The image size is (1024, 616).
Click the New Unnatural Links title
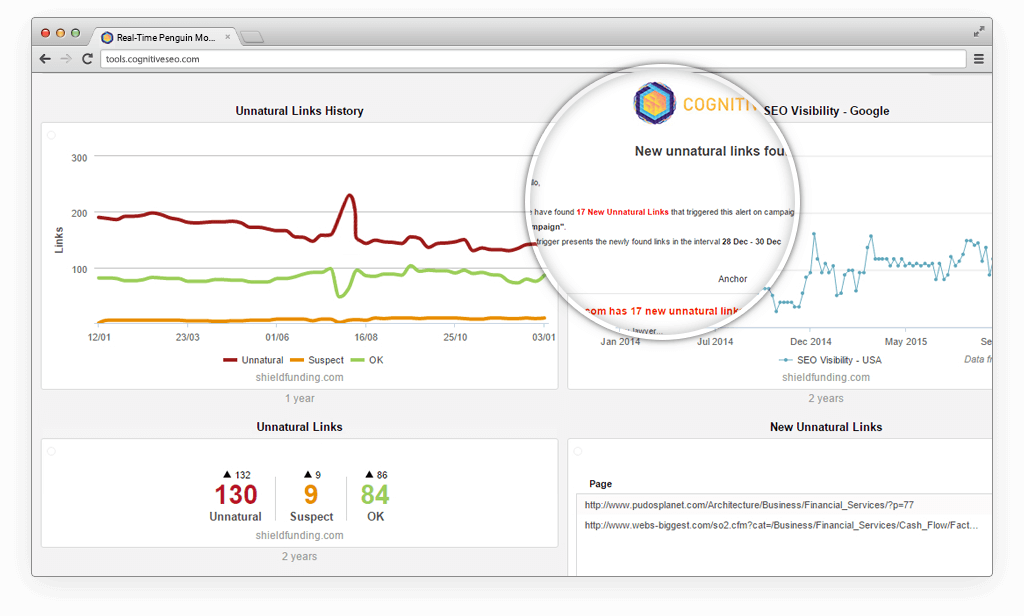tap(826, 427)
